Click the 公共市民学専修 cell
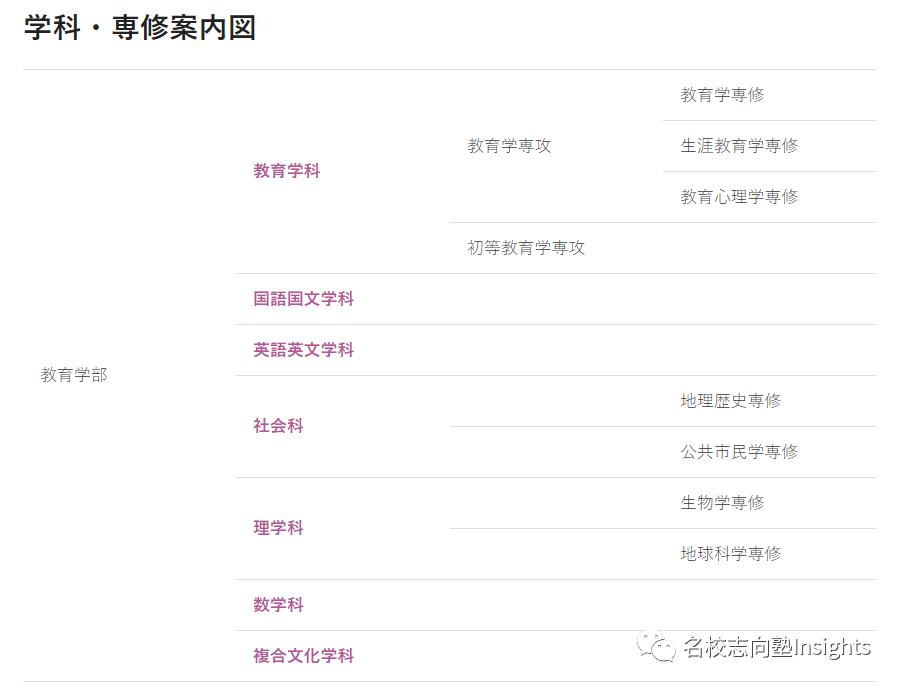This screenshot has width=899, height=688. pos(740,452)
